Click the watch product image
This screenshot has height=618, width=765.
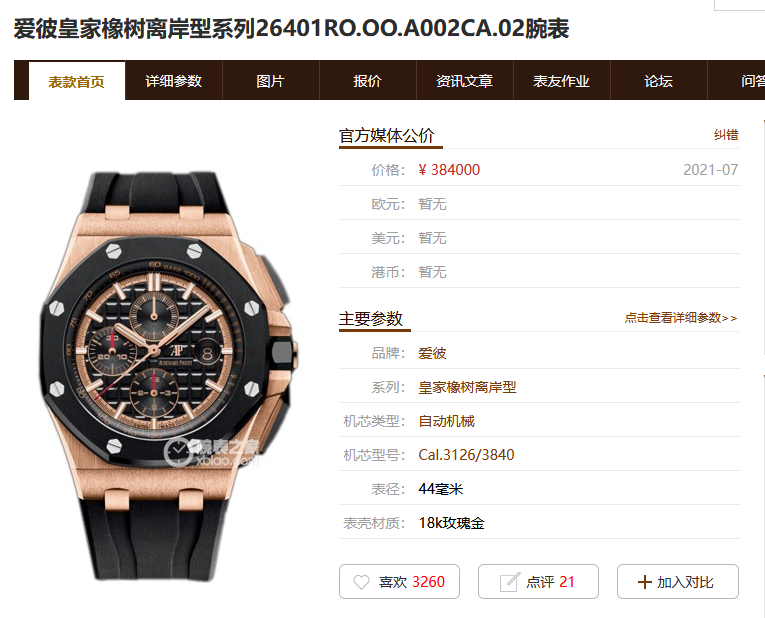[167, 375]
